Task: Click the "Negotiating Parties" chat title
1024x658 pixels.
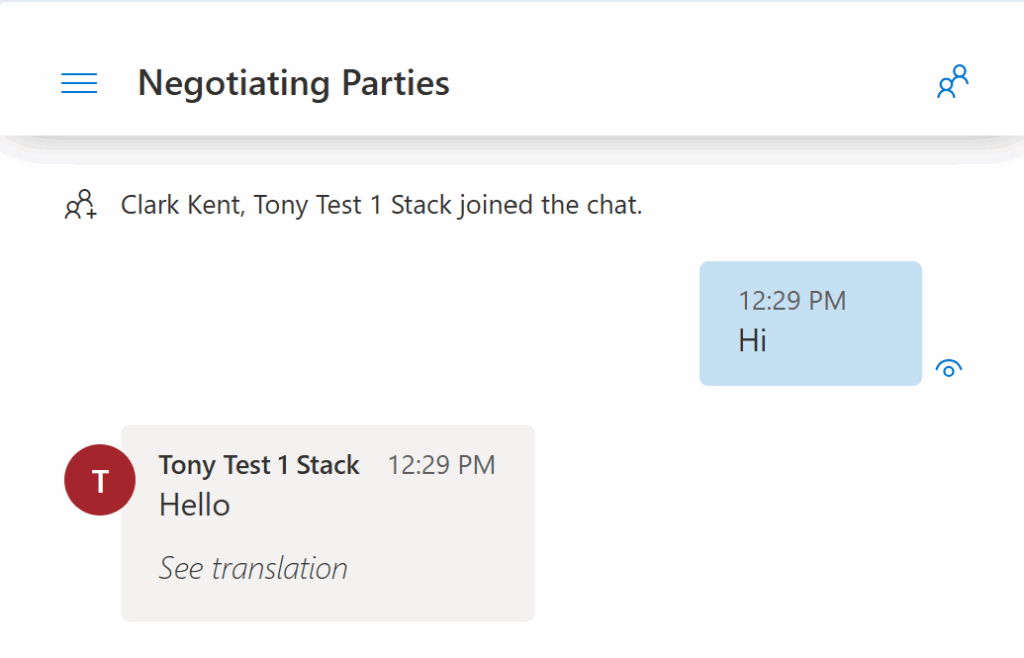Action: (x=293, y=83)
